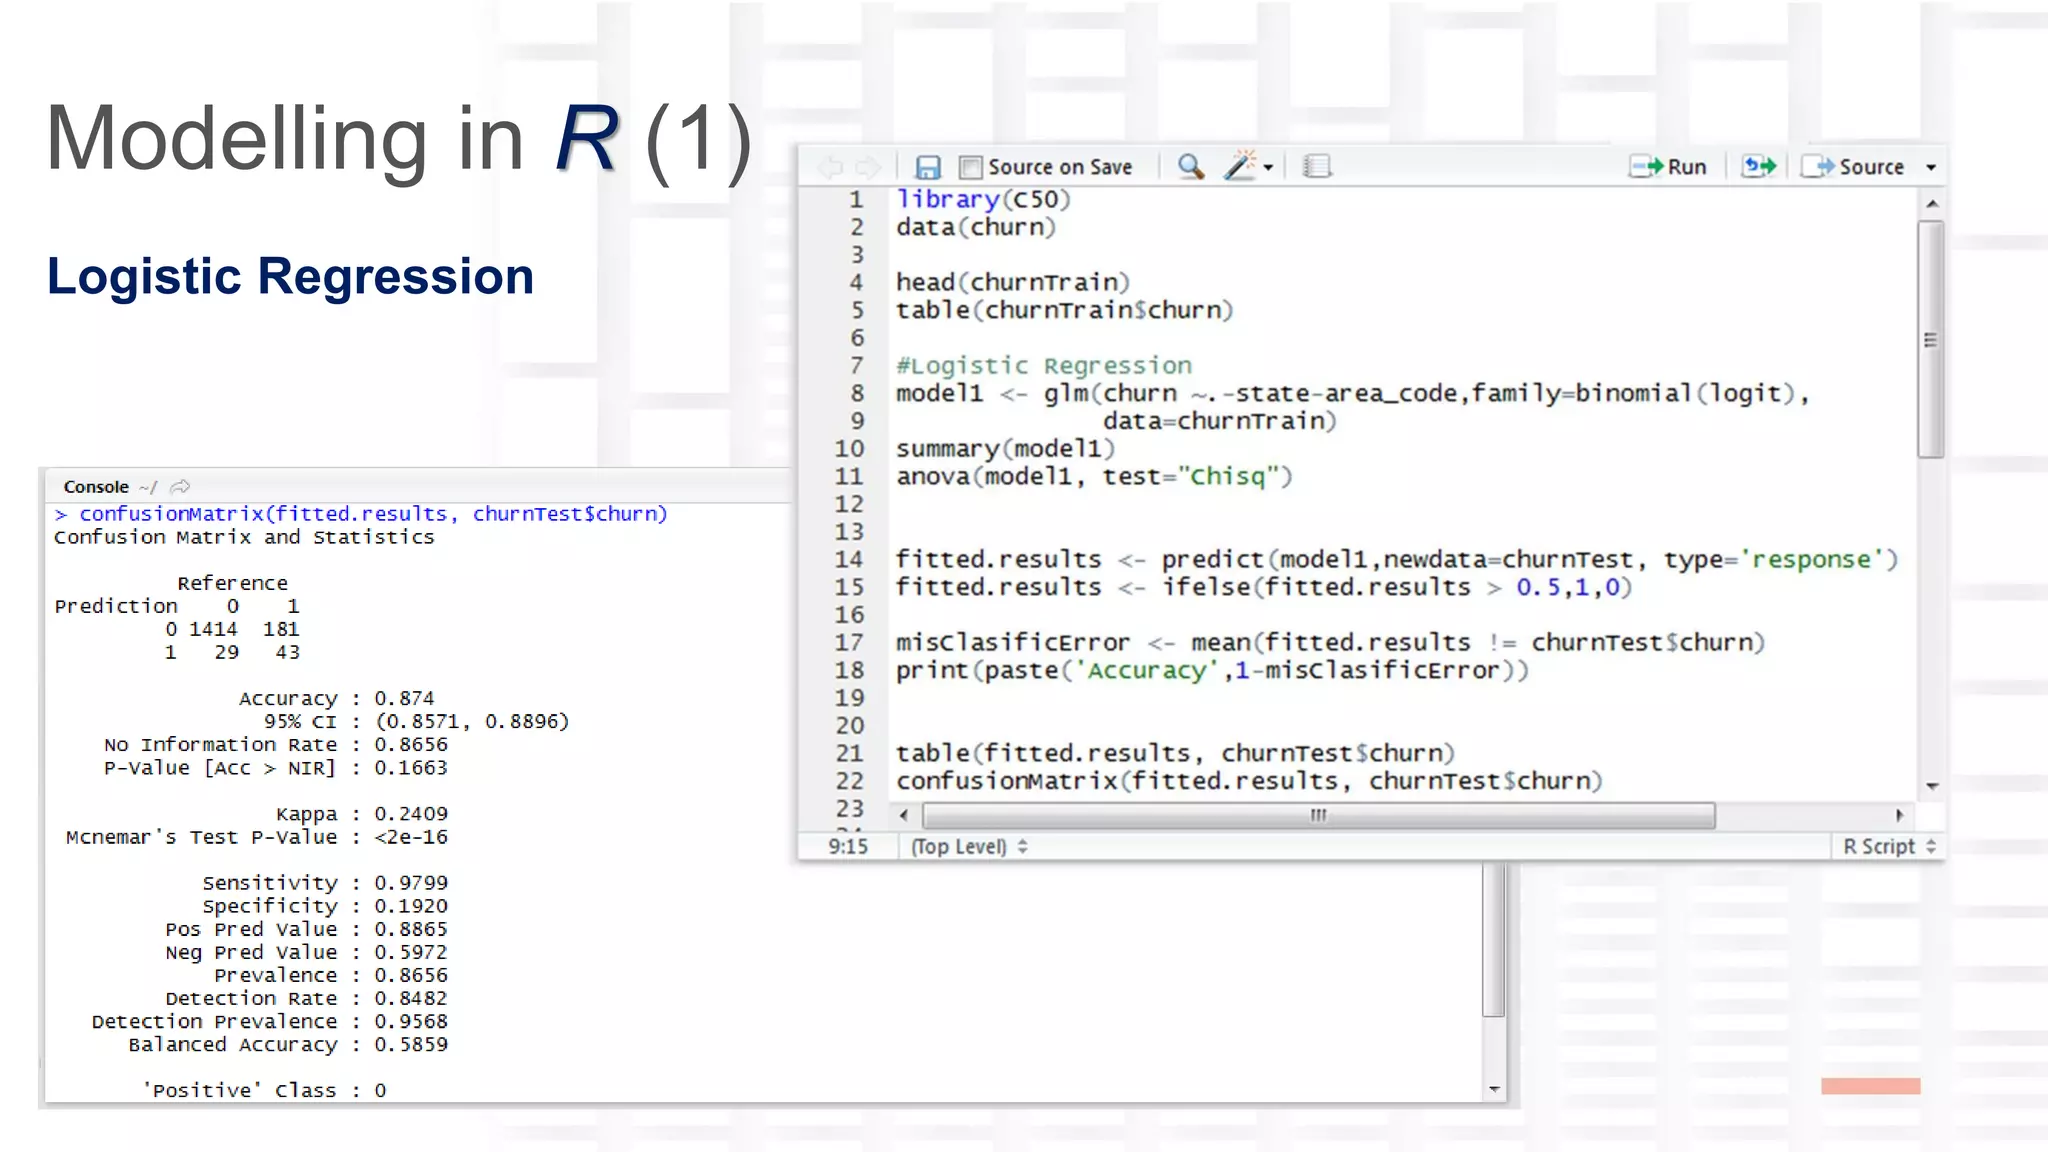This screenshot has width=2048, height=1152.
Task: Click the editor vertical scrollbar thumb
Action: (x=1931, y=340)
